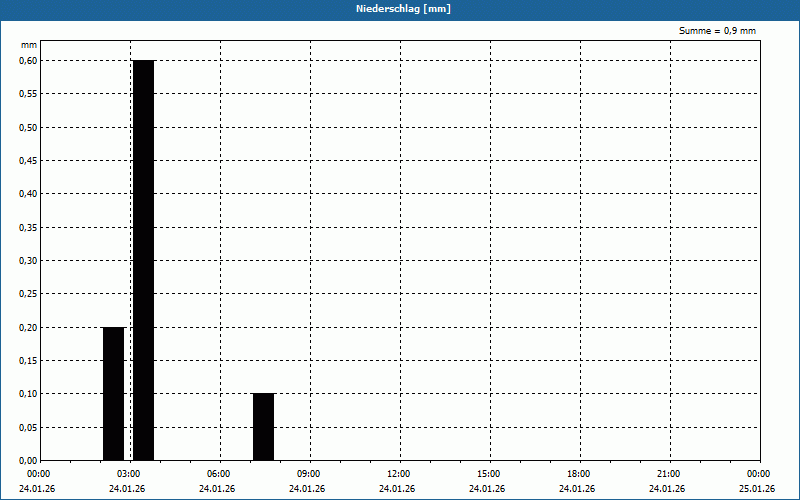The image size is (800, 500).
Task: Click the 18:00 time axis label
Action: tap(578, 473)
